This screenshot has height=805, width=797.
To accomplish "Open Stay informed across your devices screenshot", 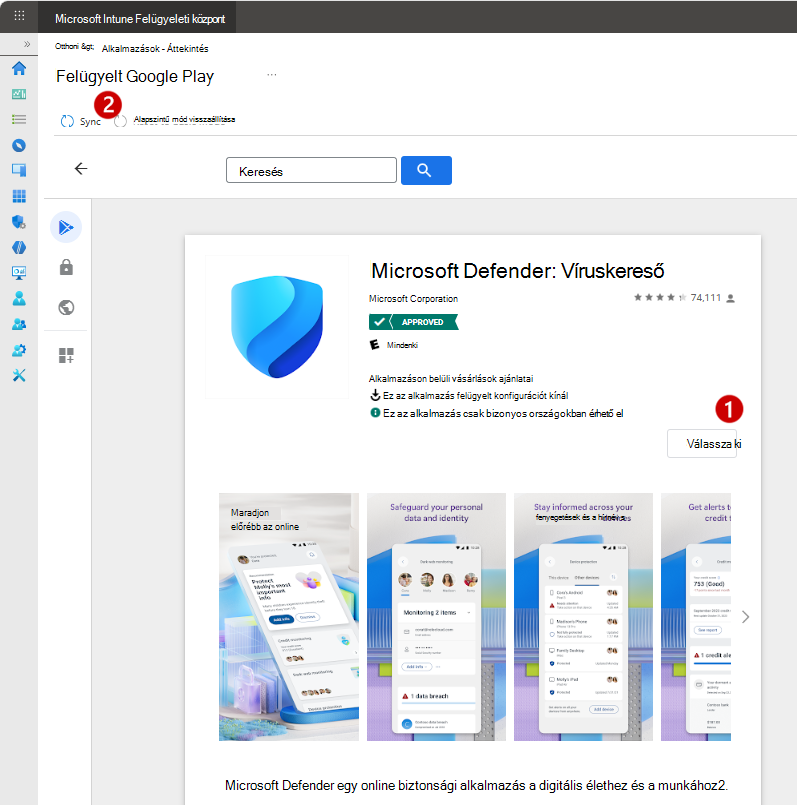I will point(583,617).
